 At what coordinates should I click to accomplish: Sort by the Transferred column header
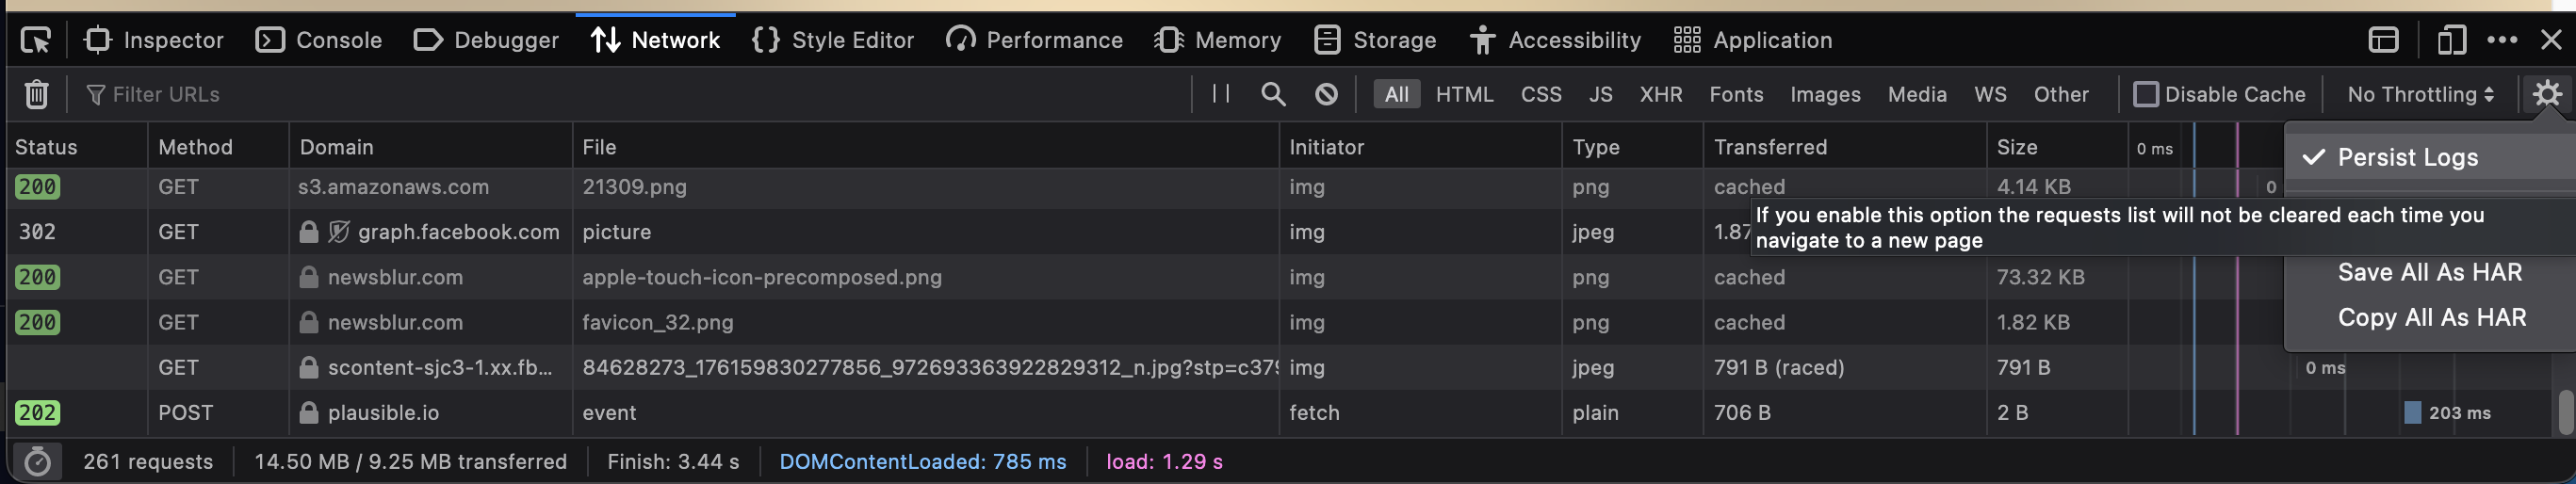[x=1770, y=147]
